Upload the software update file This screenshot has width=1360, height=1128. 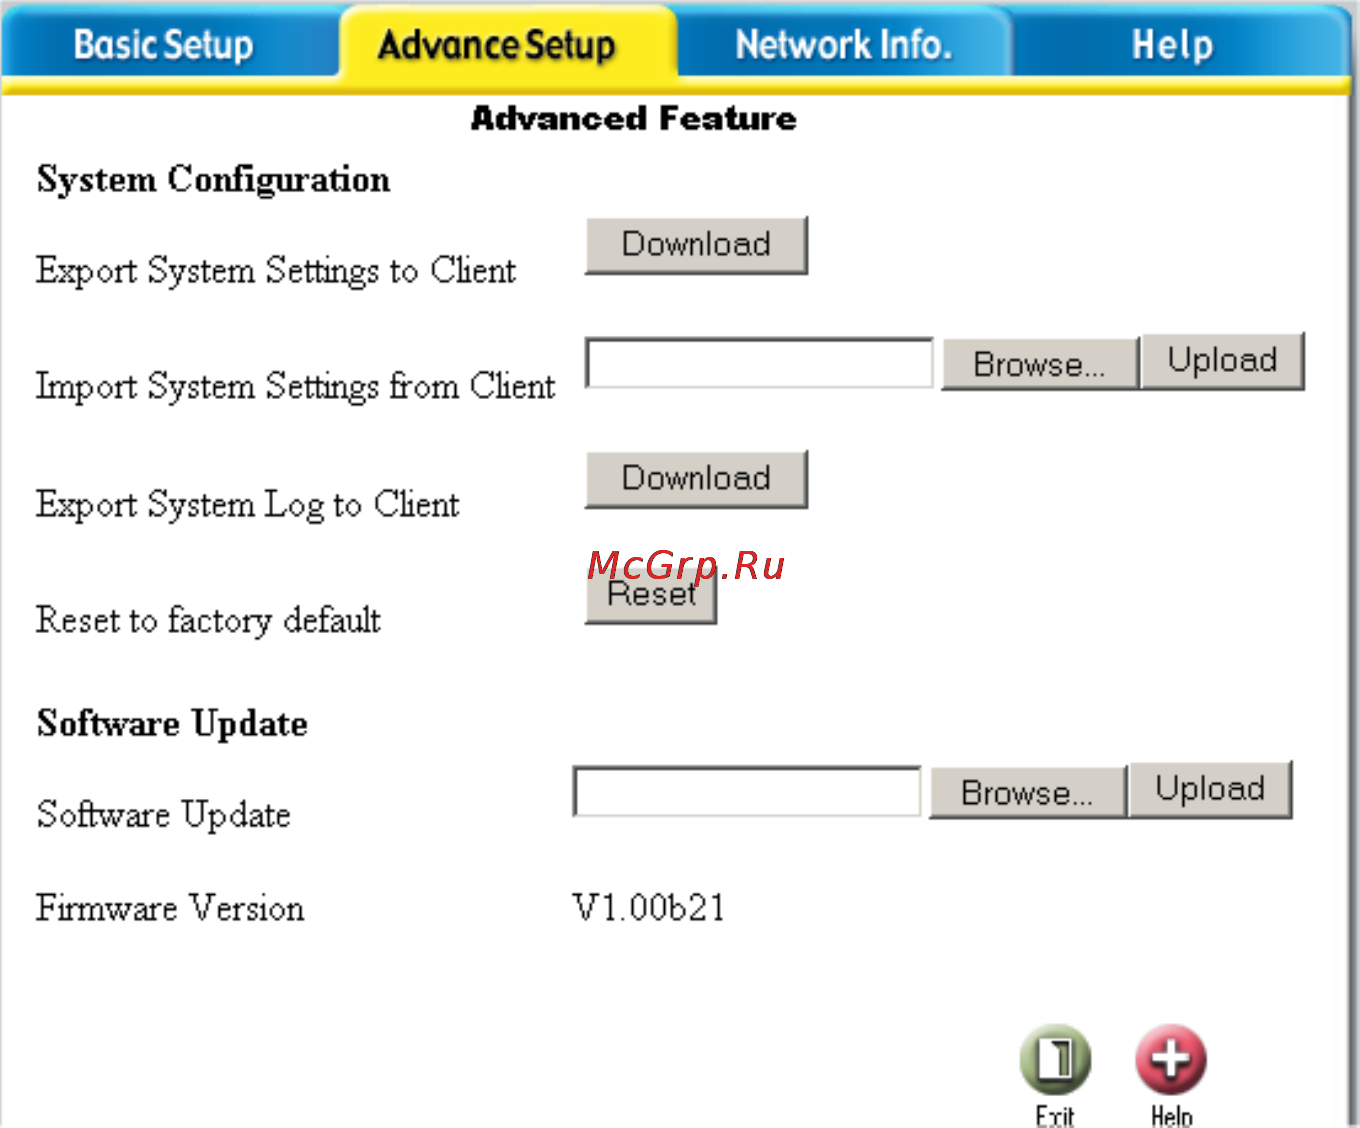tap(1210, 789)
